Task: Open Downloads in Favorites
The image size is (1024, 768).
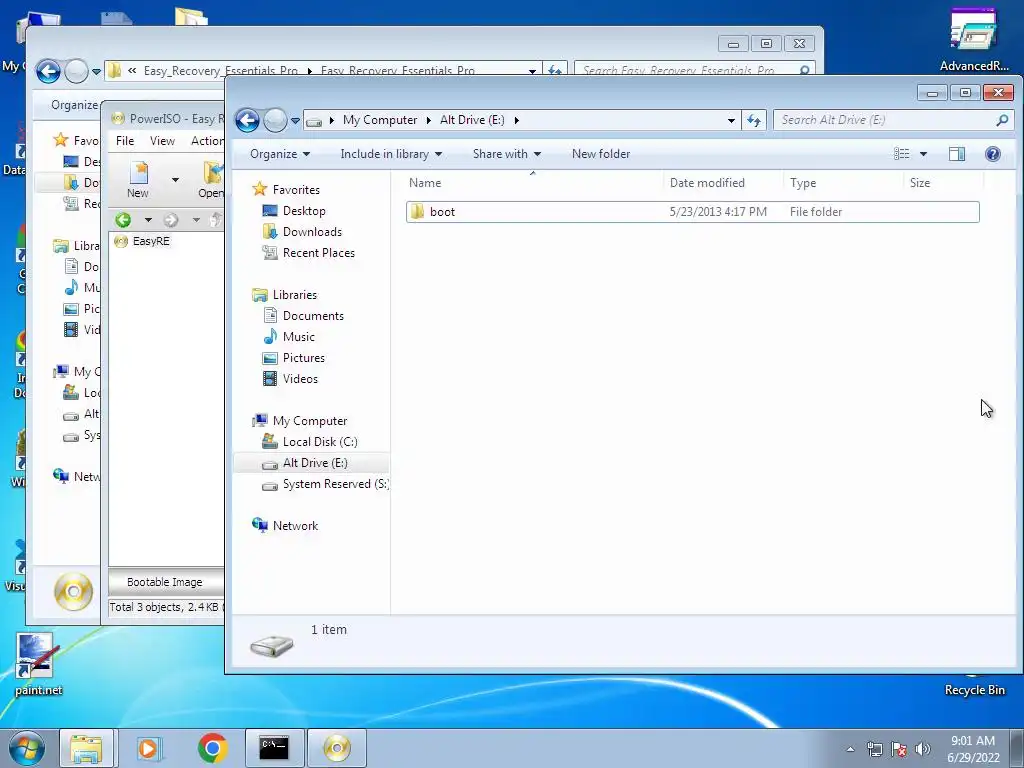Action: point(312,232)
